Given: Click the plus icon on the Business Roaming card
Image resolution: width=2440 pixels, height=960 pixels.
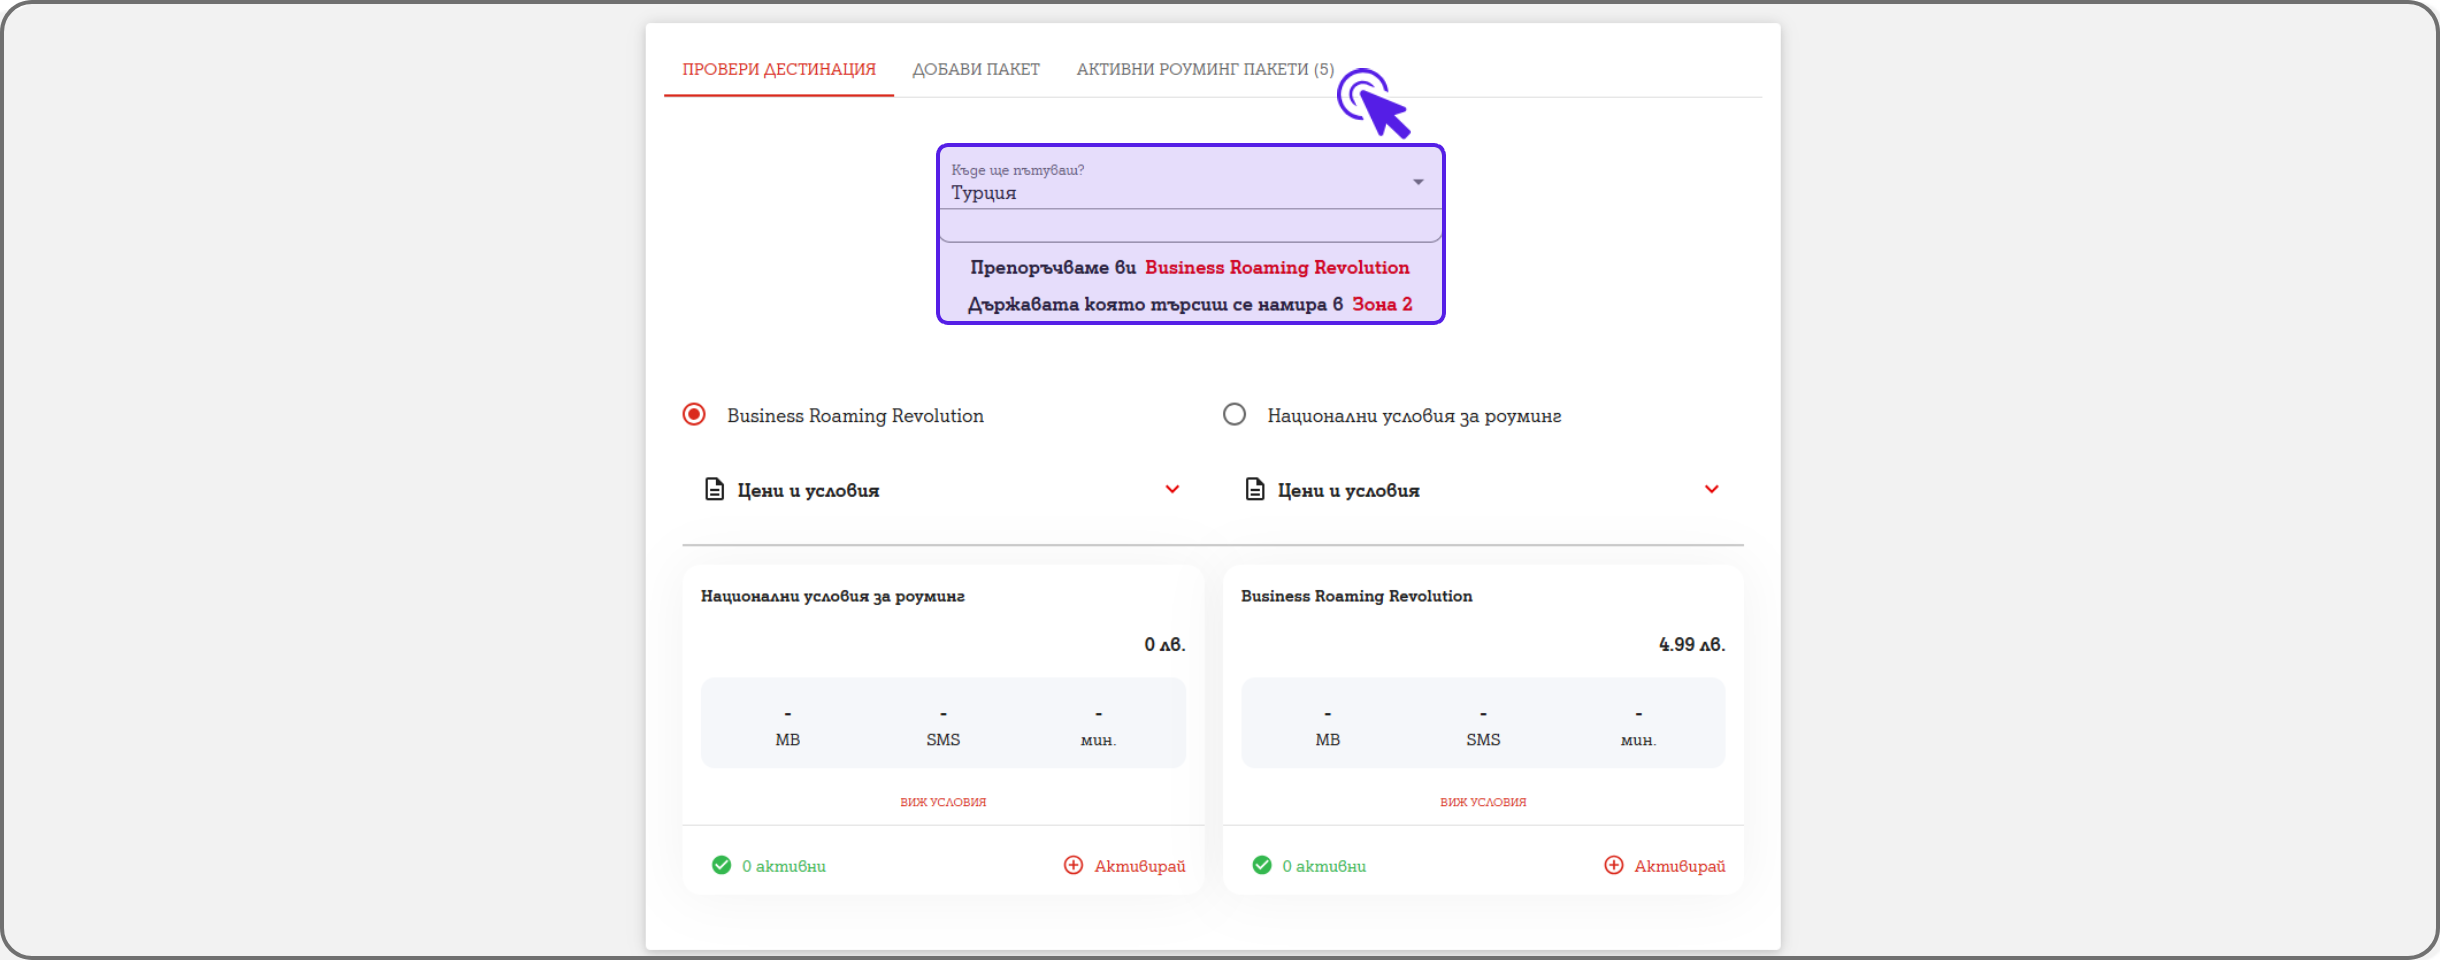Looking at the screenshot, I should (x=1613, y=865).
